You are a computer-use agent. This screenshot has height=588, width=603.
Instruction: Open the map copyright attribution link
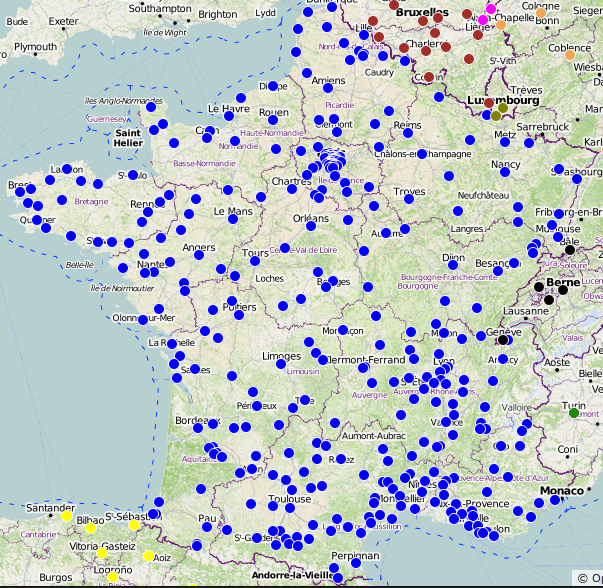(x=588, y=578)
